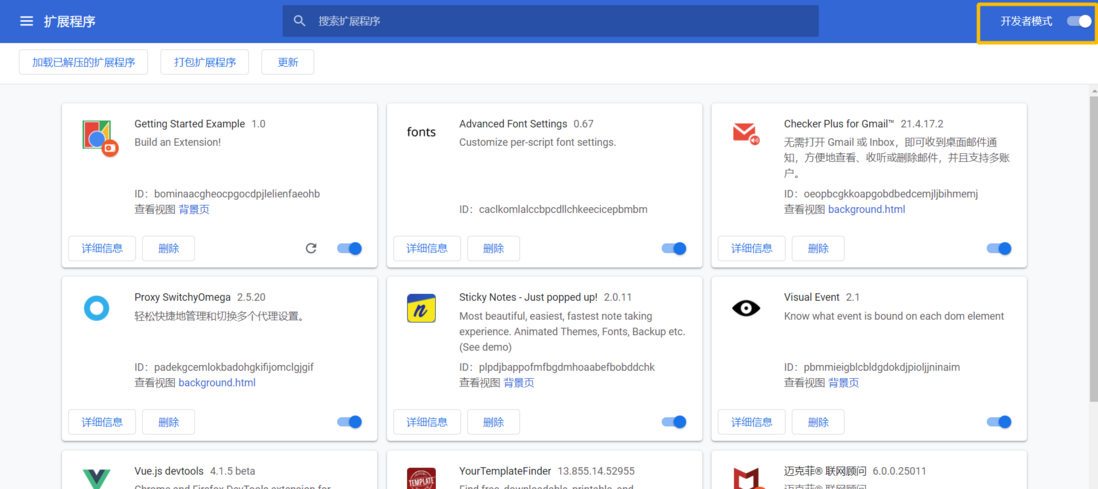Click 'Customize per-script font settings.' description
This screenshot has width=1098, height=489.
click(x=538, y=142)
